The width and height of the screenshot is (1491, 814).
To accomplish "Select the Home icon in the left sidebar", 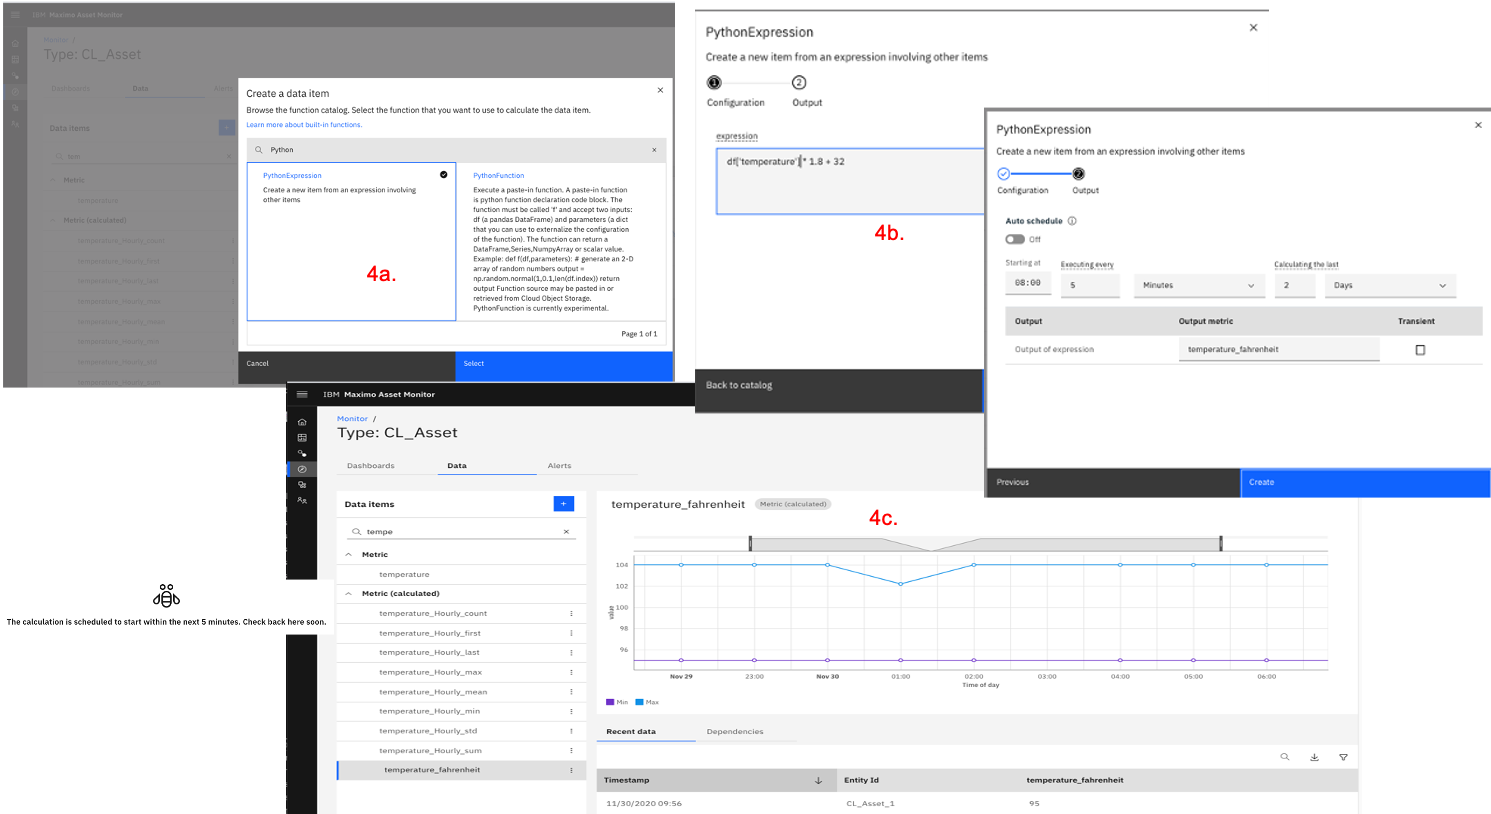I will [x=302, y=421].
